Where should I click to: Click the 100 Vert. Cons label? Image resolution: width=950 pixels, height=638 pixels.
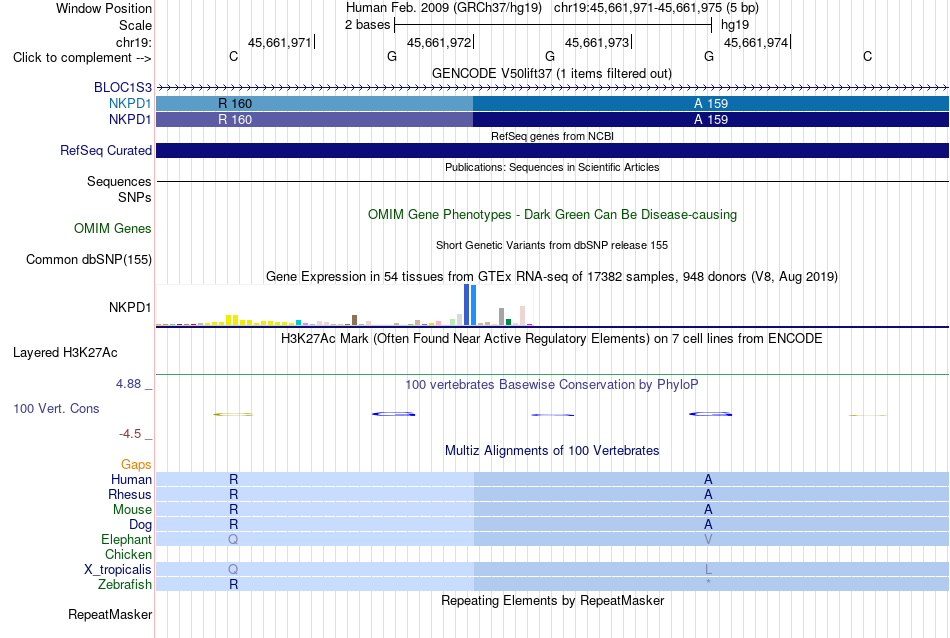click(x=56, y=408)
